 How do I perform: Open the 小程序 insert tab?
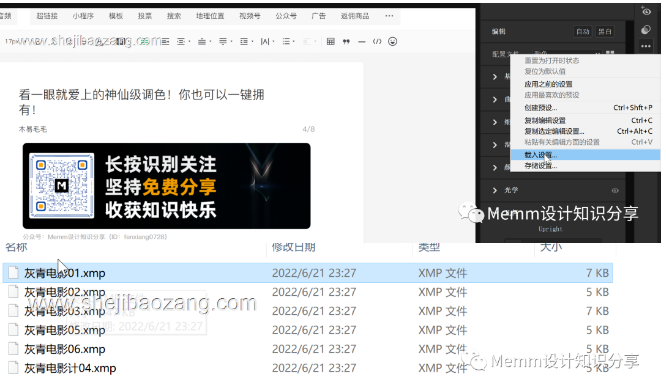[x=83, y=16]
